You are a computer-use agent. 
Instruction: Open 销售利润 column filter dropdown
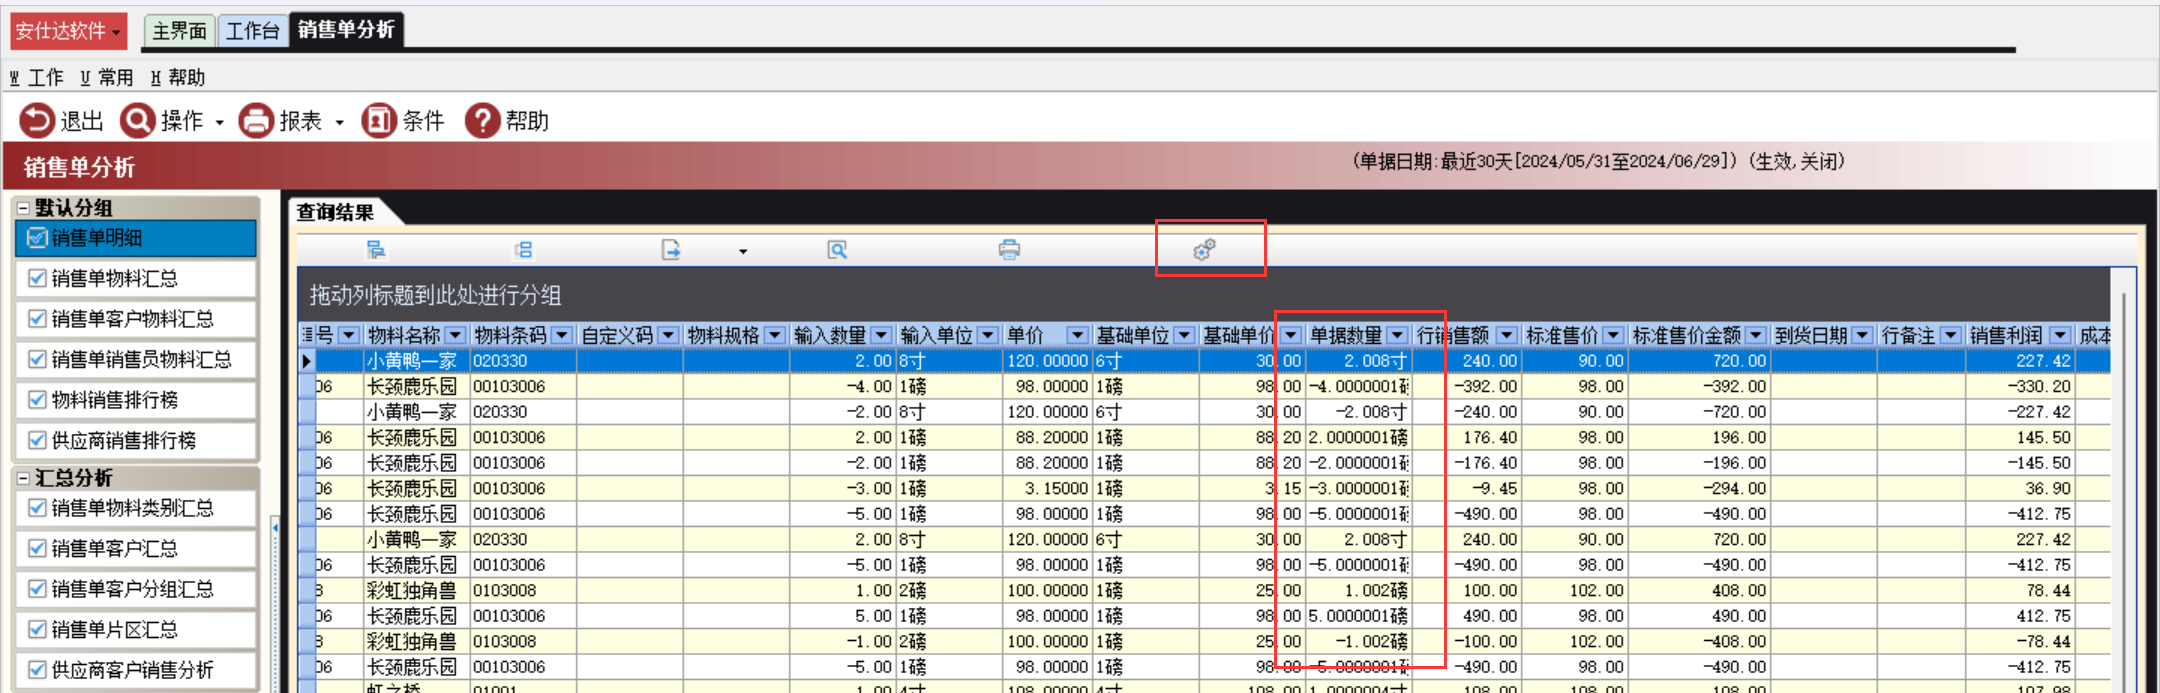tap(2060, 335)
